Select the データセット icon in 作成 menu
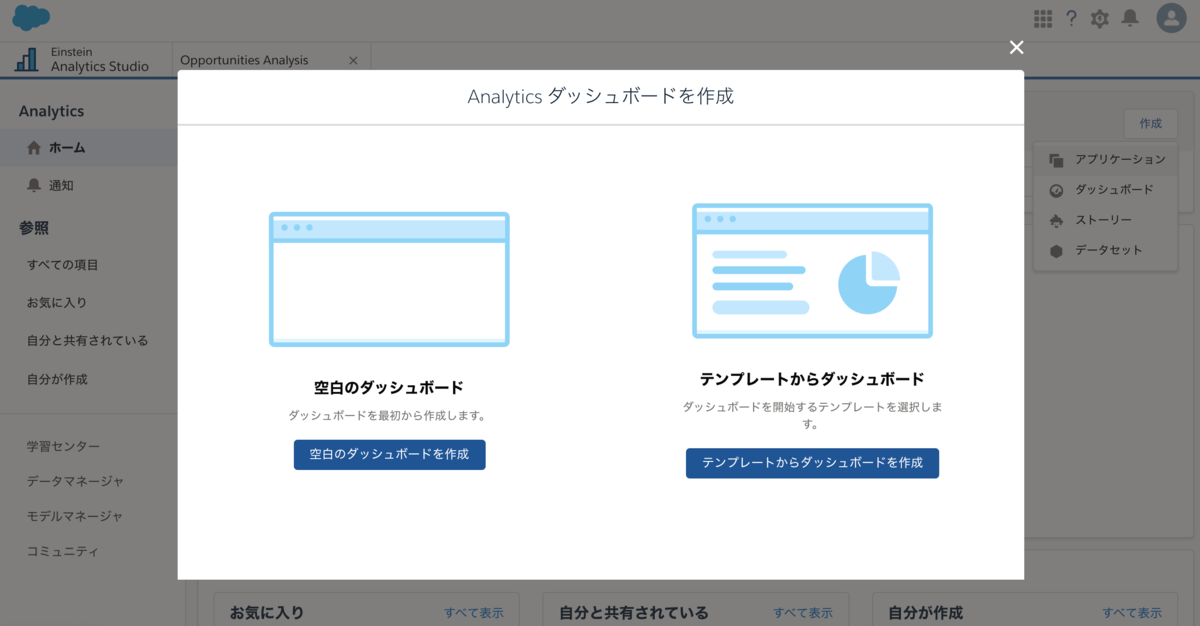The height and width of the screenshot is (626, 1200). tap(1058, 251)
